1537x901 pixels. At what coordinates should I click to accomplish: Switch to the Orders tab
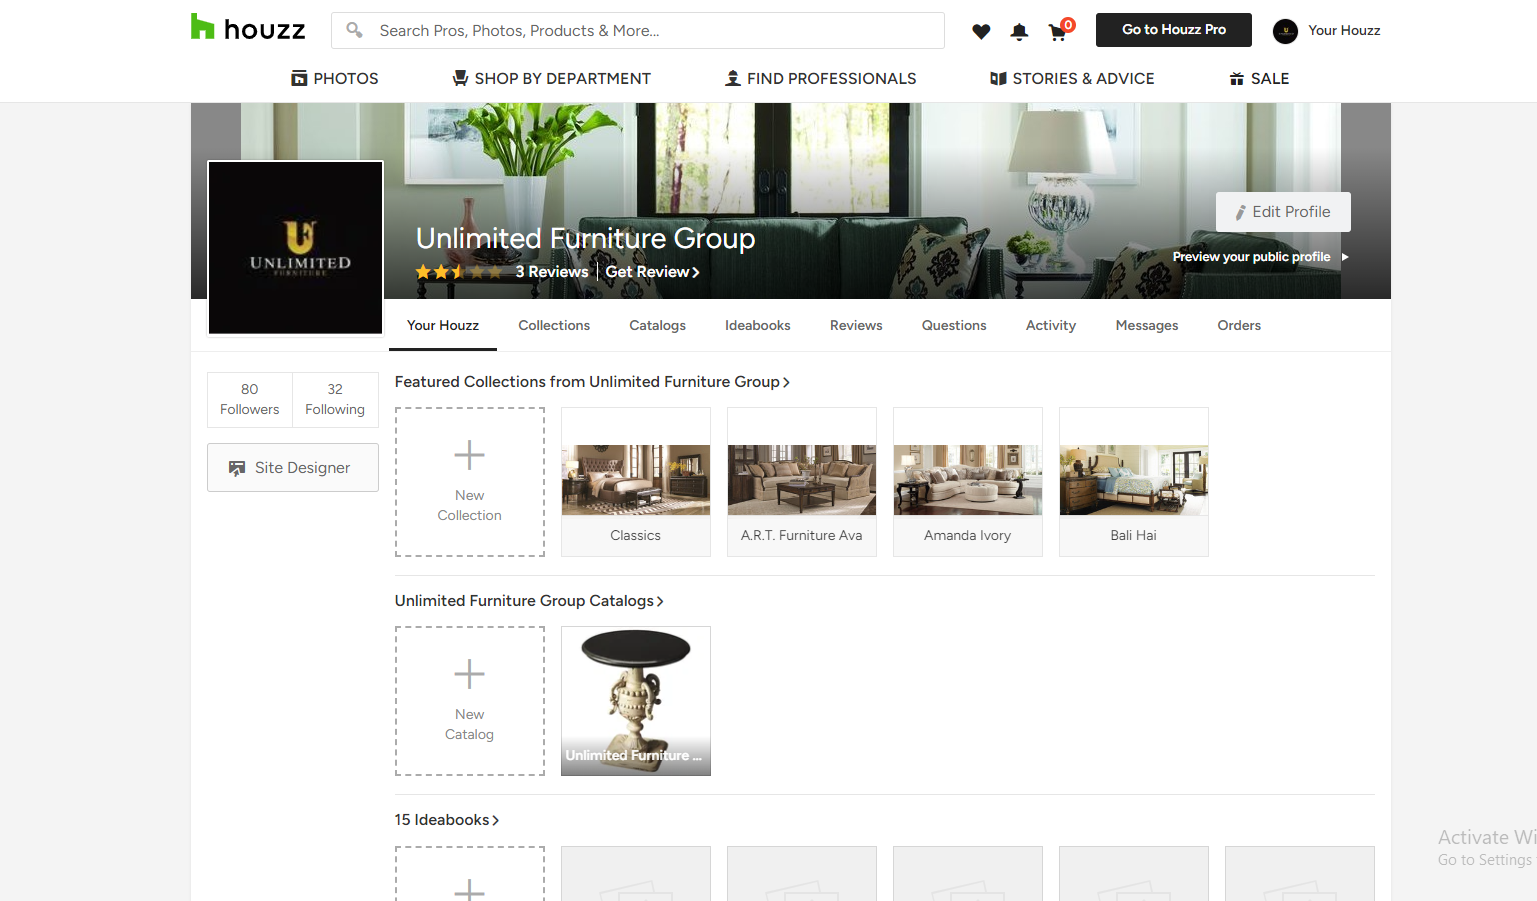click(x=1239, y=325)
